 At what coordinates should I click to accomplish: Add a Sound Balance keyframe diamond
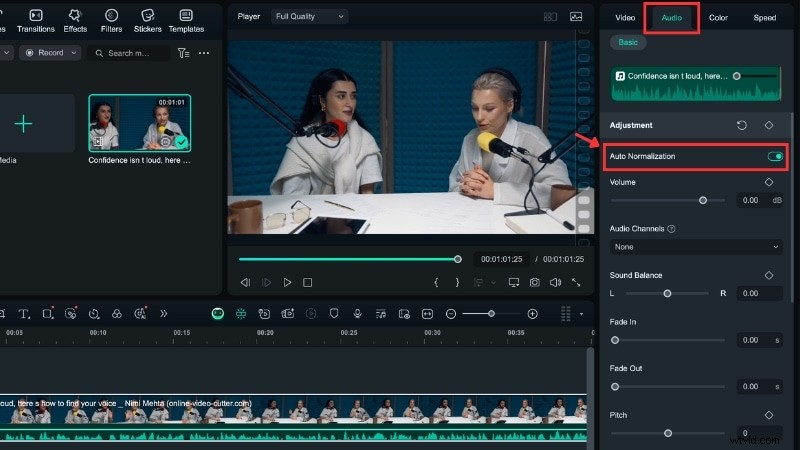coord(769,276)
